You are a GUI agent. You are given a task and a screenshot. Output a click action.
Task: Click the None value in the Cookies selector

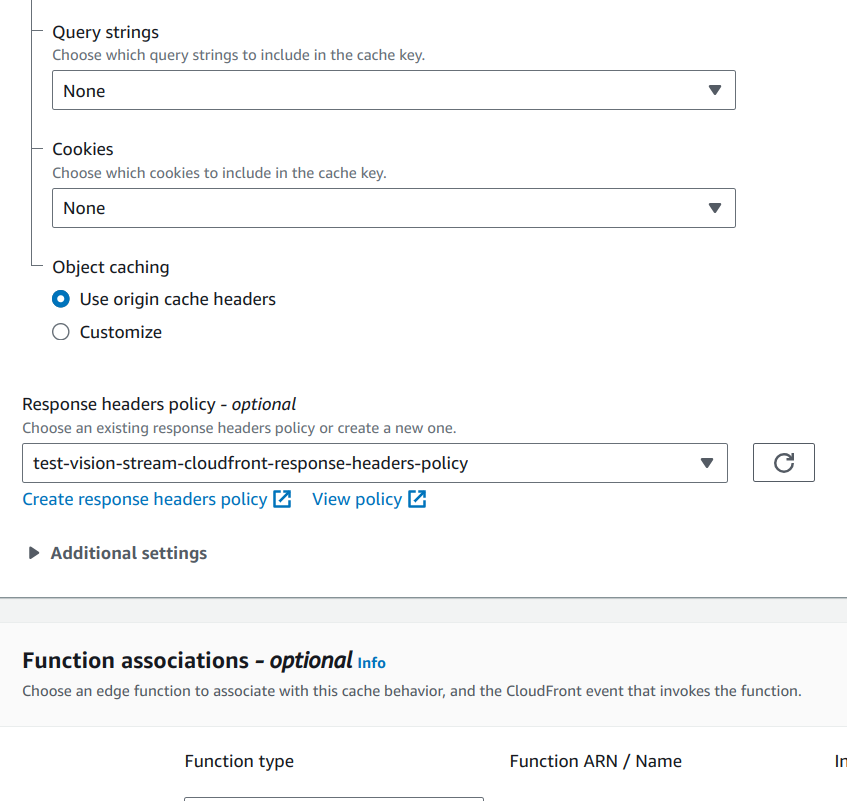[83, 208]
